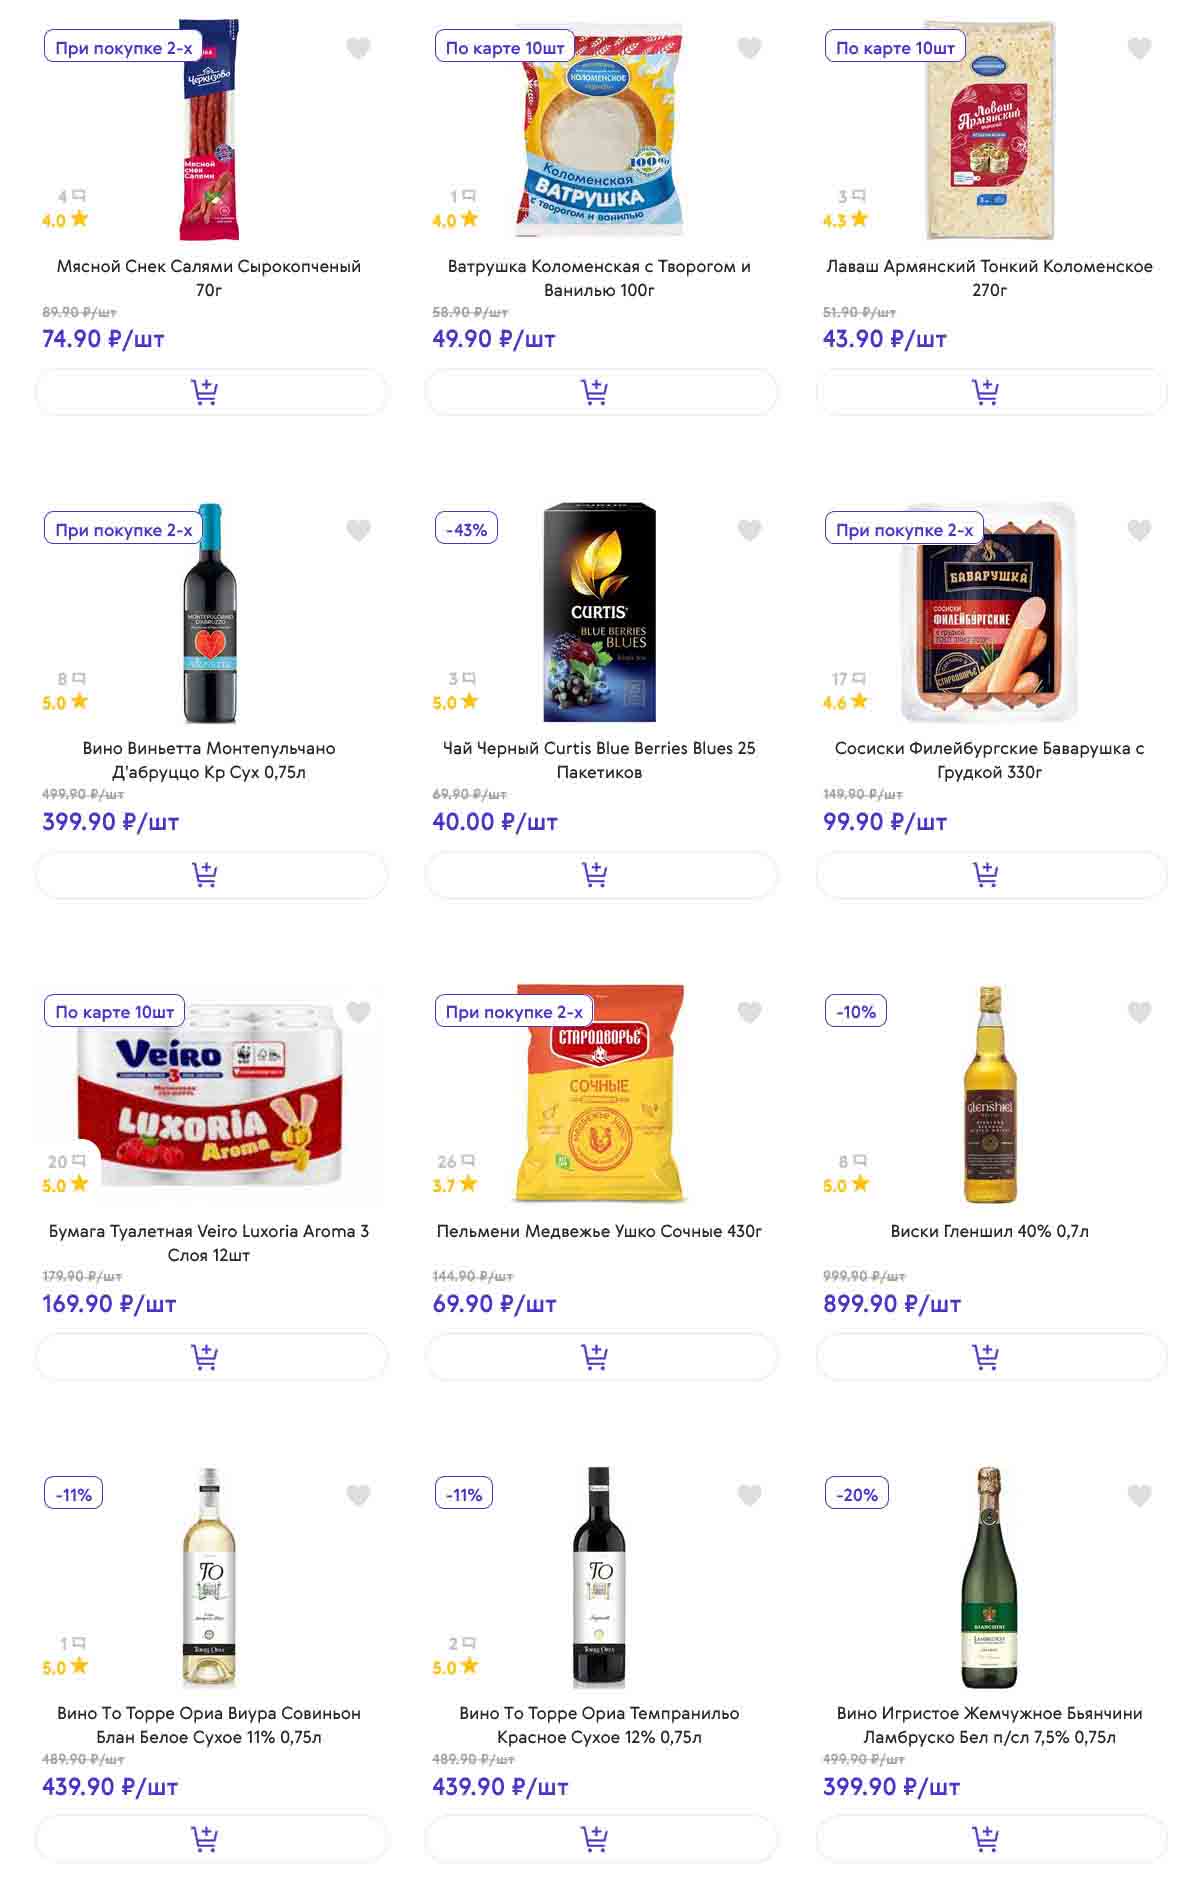The width and height of the screenshot is (1200, 1887).
Task: Click the -43% discount badge
Action: coord(466,530)
